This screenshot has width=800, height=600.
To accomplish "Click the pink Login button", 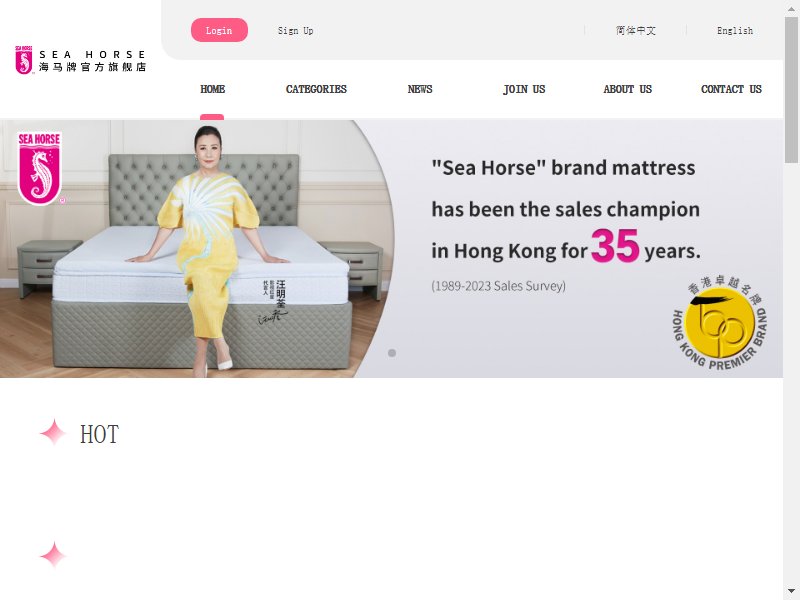I will pos(219,30).
